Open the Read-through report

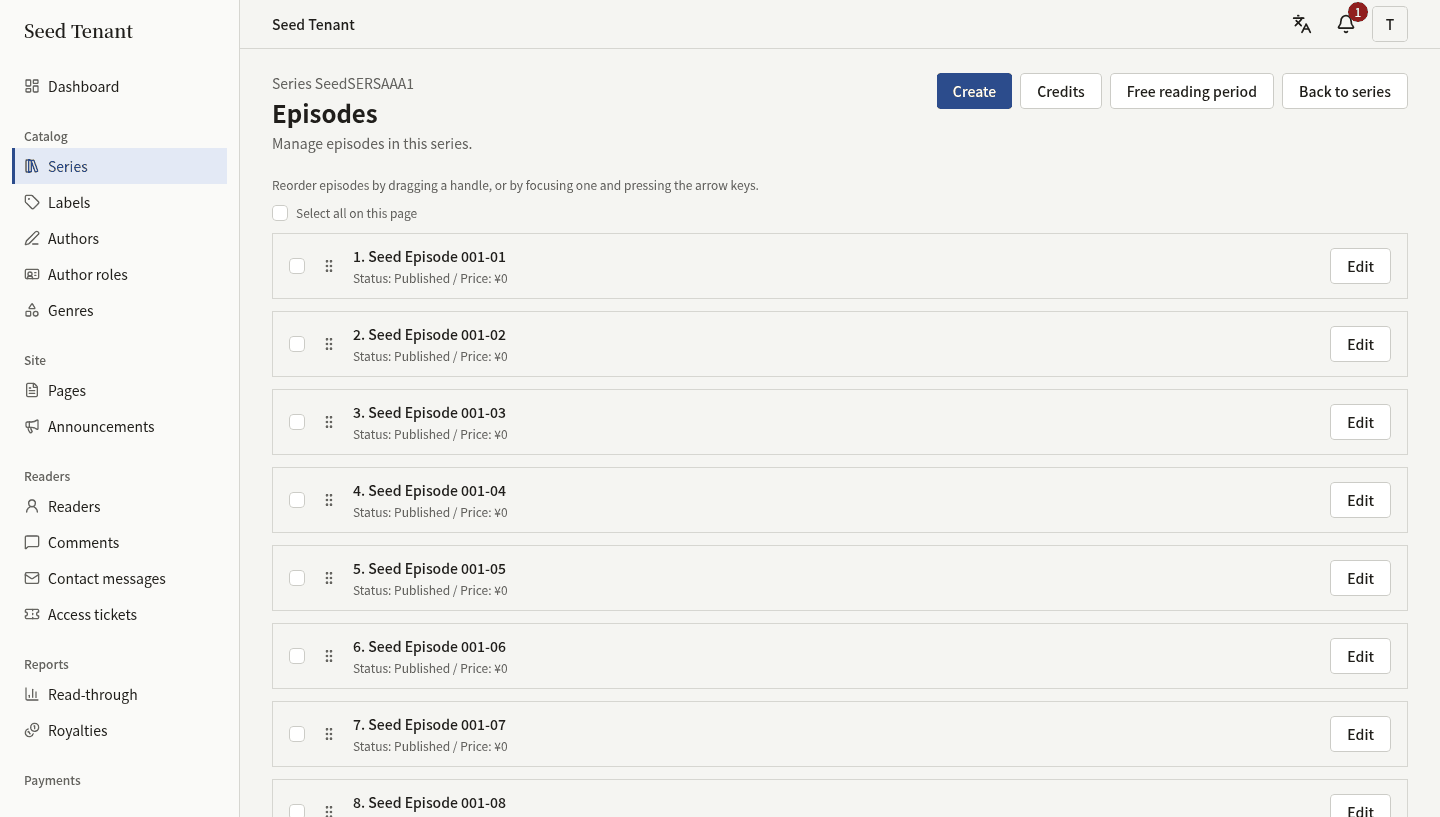point(120,694)
